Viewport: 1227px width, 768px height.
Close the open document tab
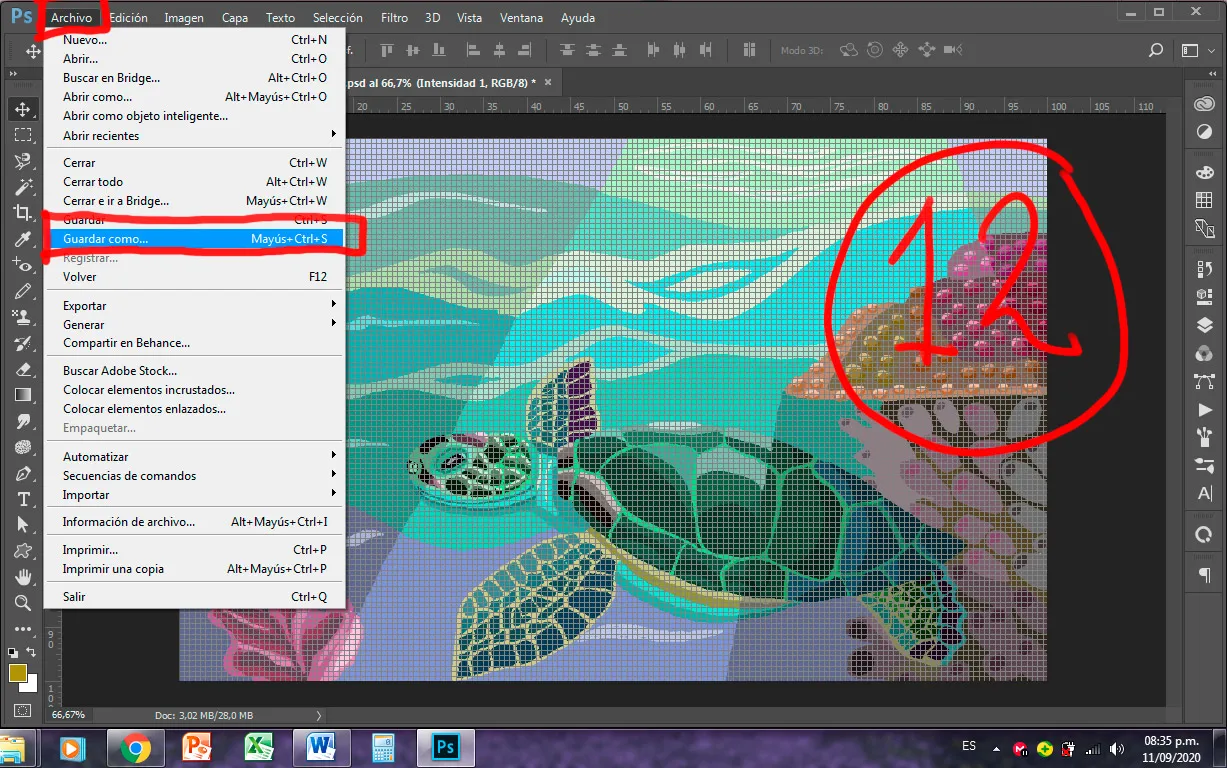tap(547, 82)
